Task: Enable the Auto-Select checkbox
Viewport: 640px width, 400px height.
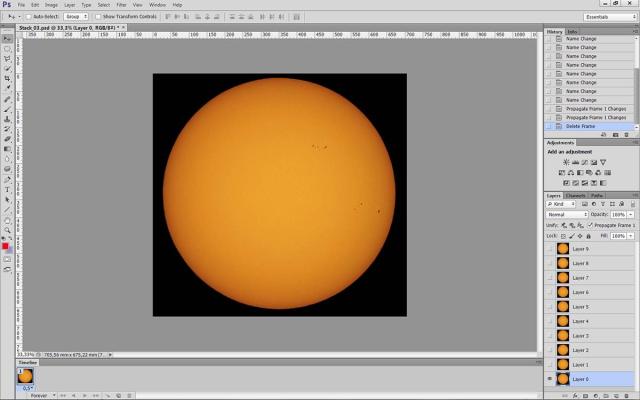Action: click(x=28, y=16)
